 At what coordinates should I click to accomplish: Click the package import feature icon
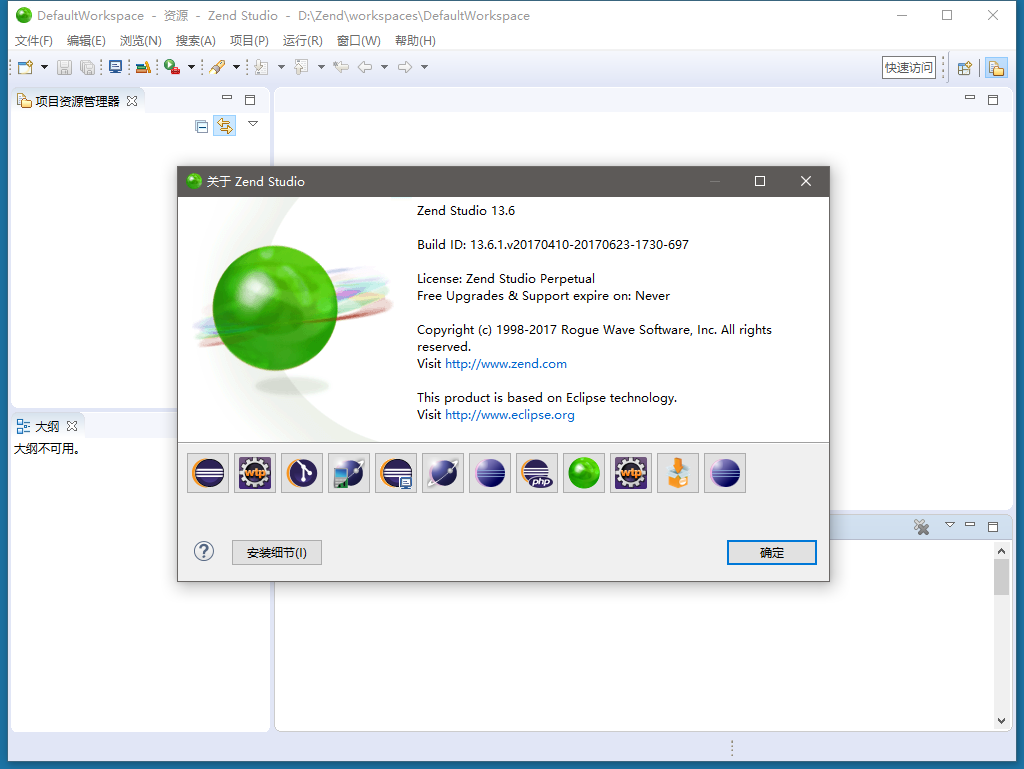677,472
